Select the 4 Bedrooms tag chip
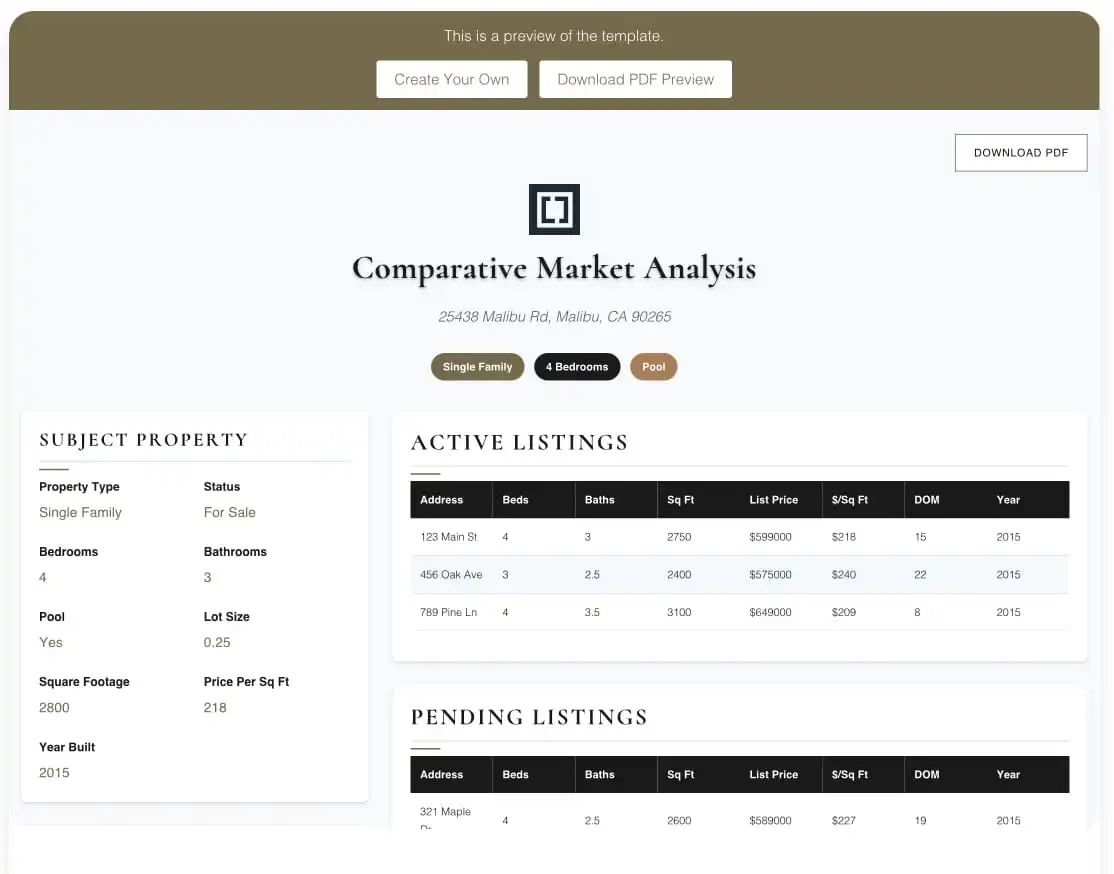Viewport: 1114px width, 874px height. (577, 367)
